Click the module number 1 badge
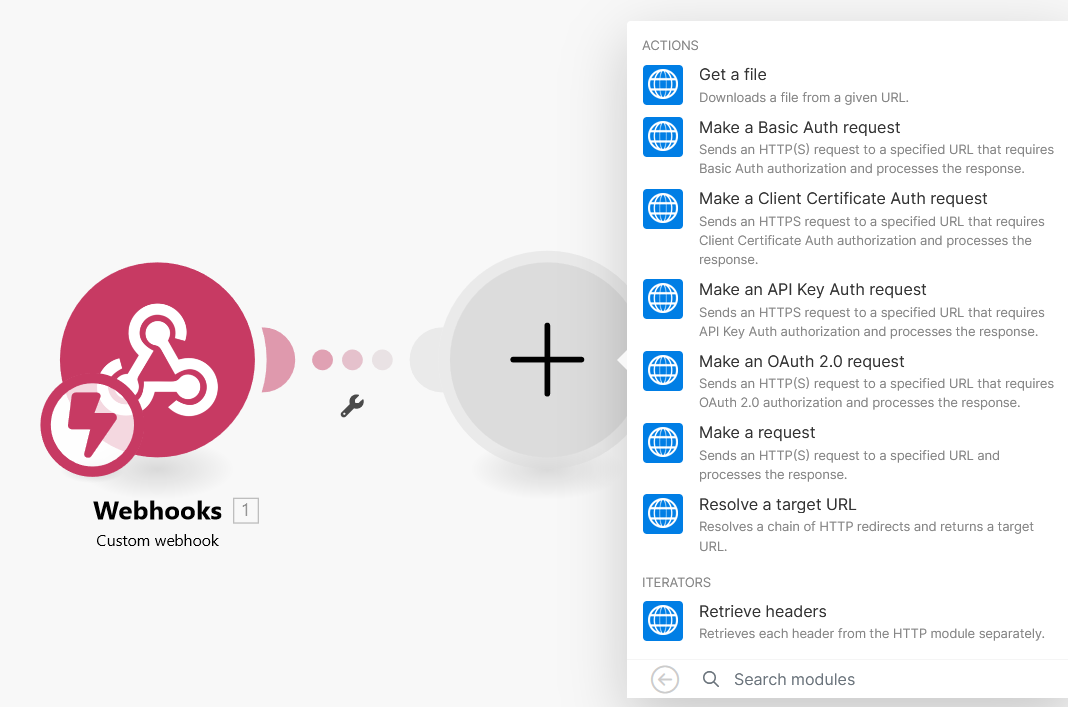This screenshot has width=1068, height=707. tap(246, 510)
